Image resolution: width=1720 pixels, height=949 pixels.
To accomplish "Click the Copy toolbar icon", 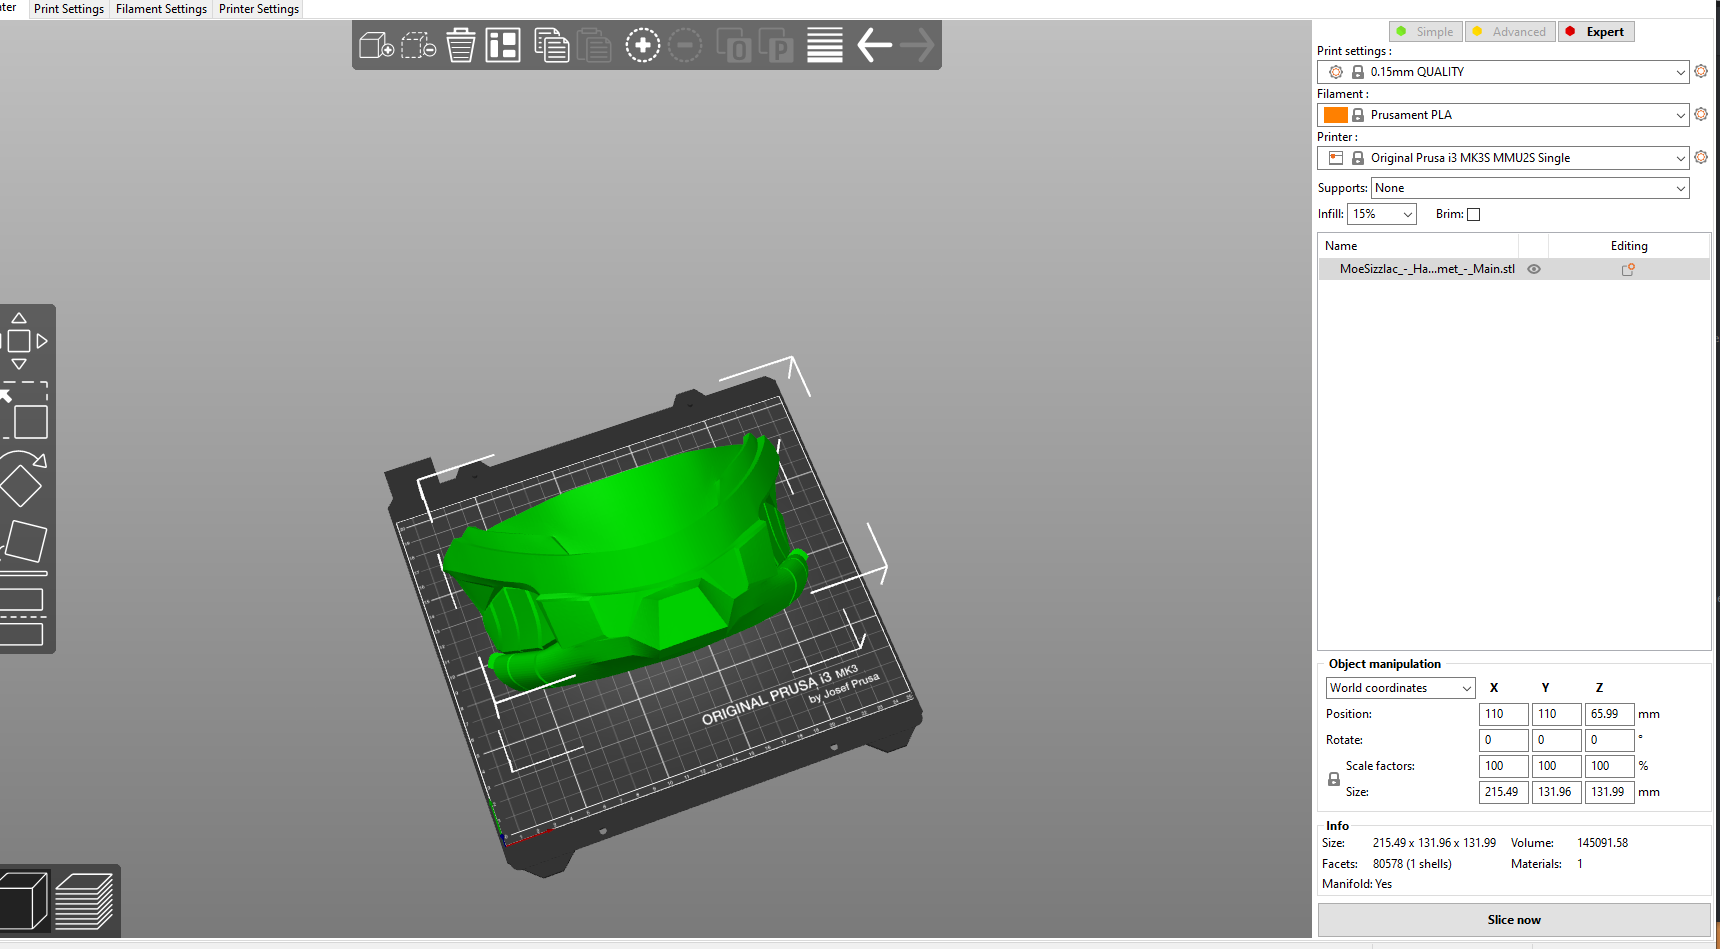I will 551,45.
